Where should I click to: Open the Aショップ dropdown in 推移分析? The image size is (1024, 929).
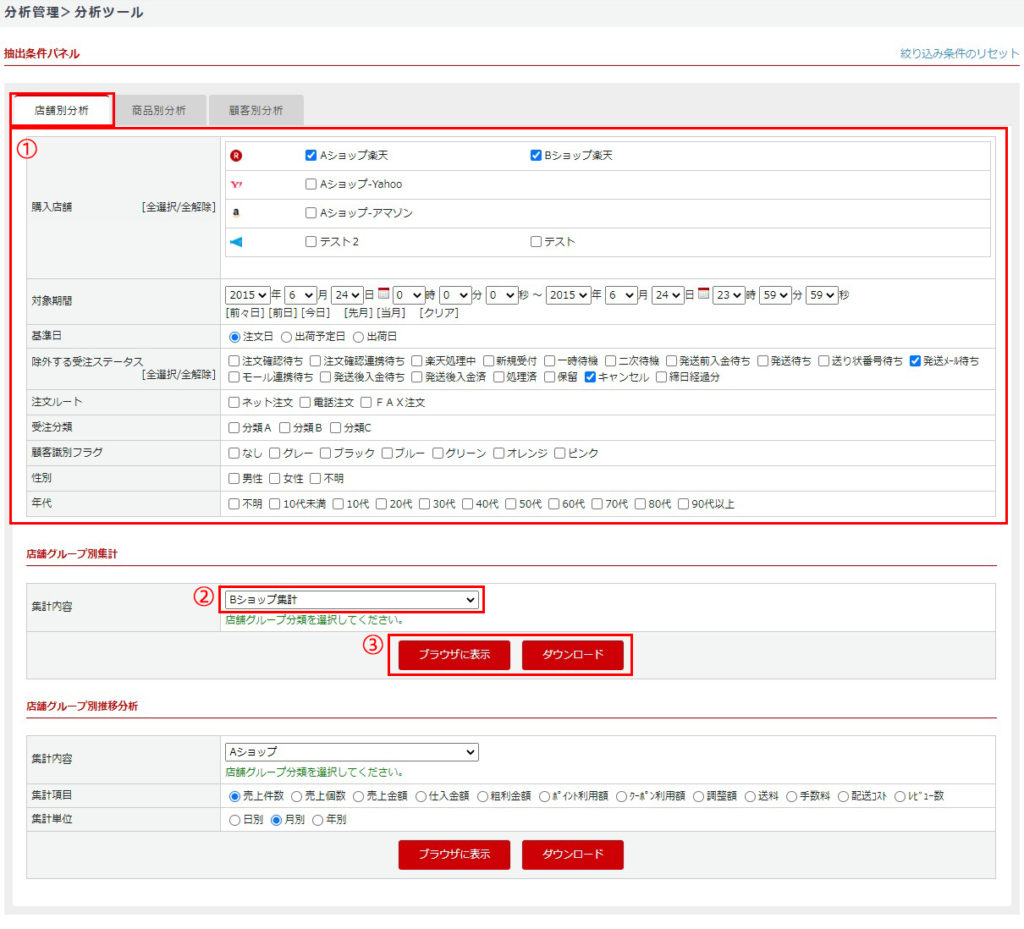(351, 752)
